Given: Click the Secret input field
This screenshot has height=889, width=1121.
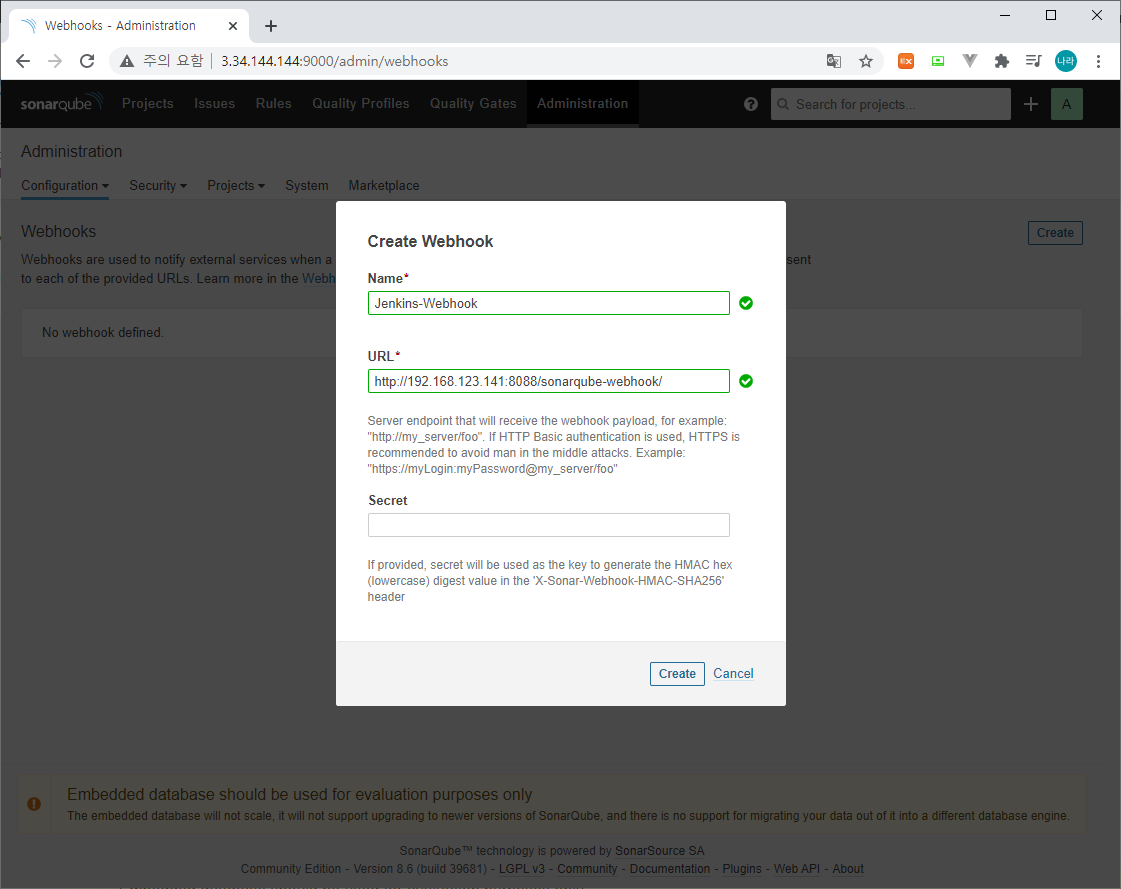Looking at the screenshot, I should tap(548, 525).
